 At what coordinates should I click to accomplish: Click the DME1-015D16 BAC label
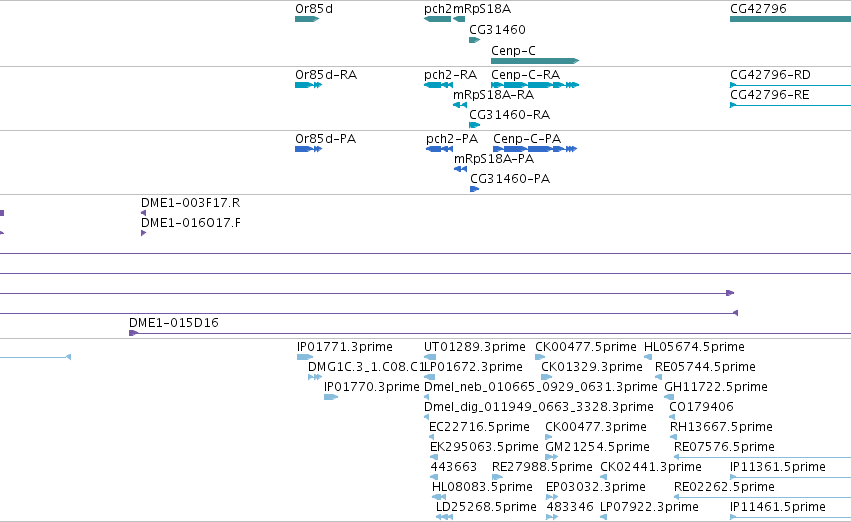coord(174,323)
